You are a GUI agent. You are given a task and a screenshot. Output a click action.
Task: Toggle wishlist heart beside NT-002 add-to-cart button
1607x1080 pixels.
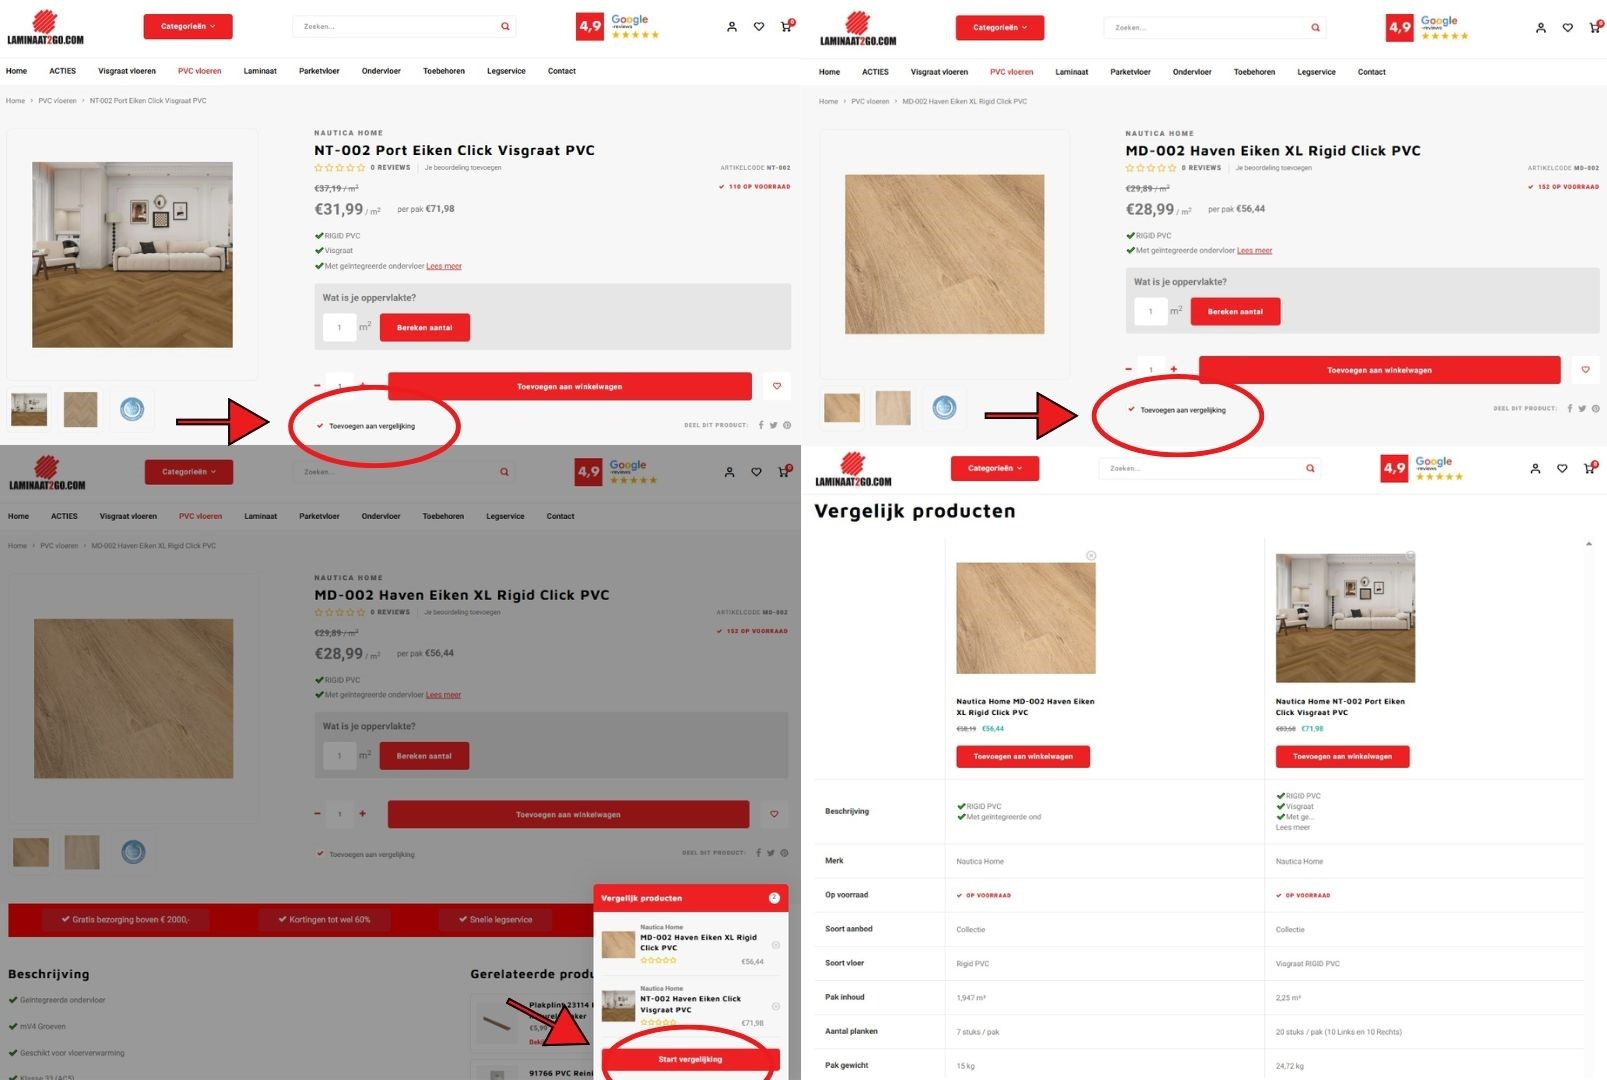(776, 386)
